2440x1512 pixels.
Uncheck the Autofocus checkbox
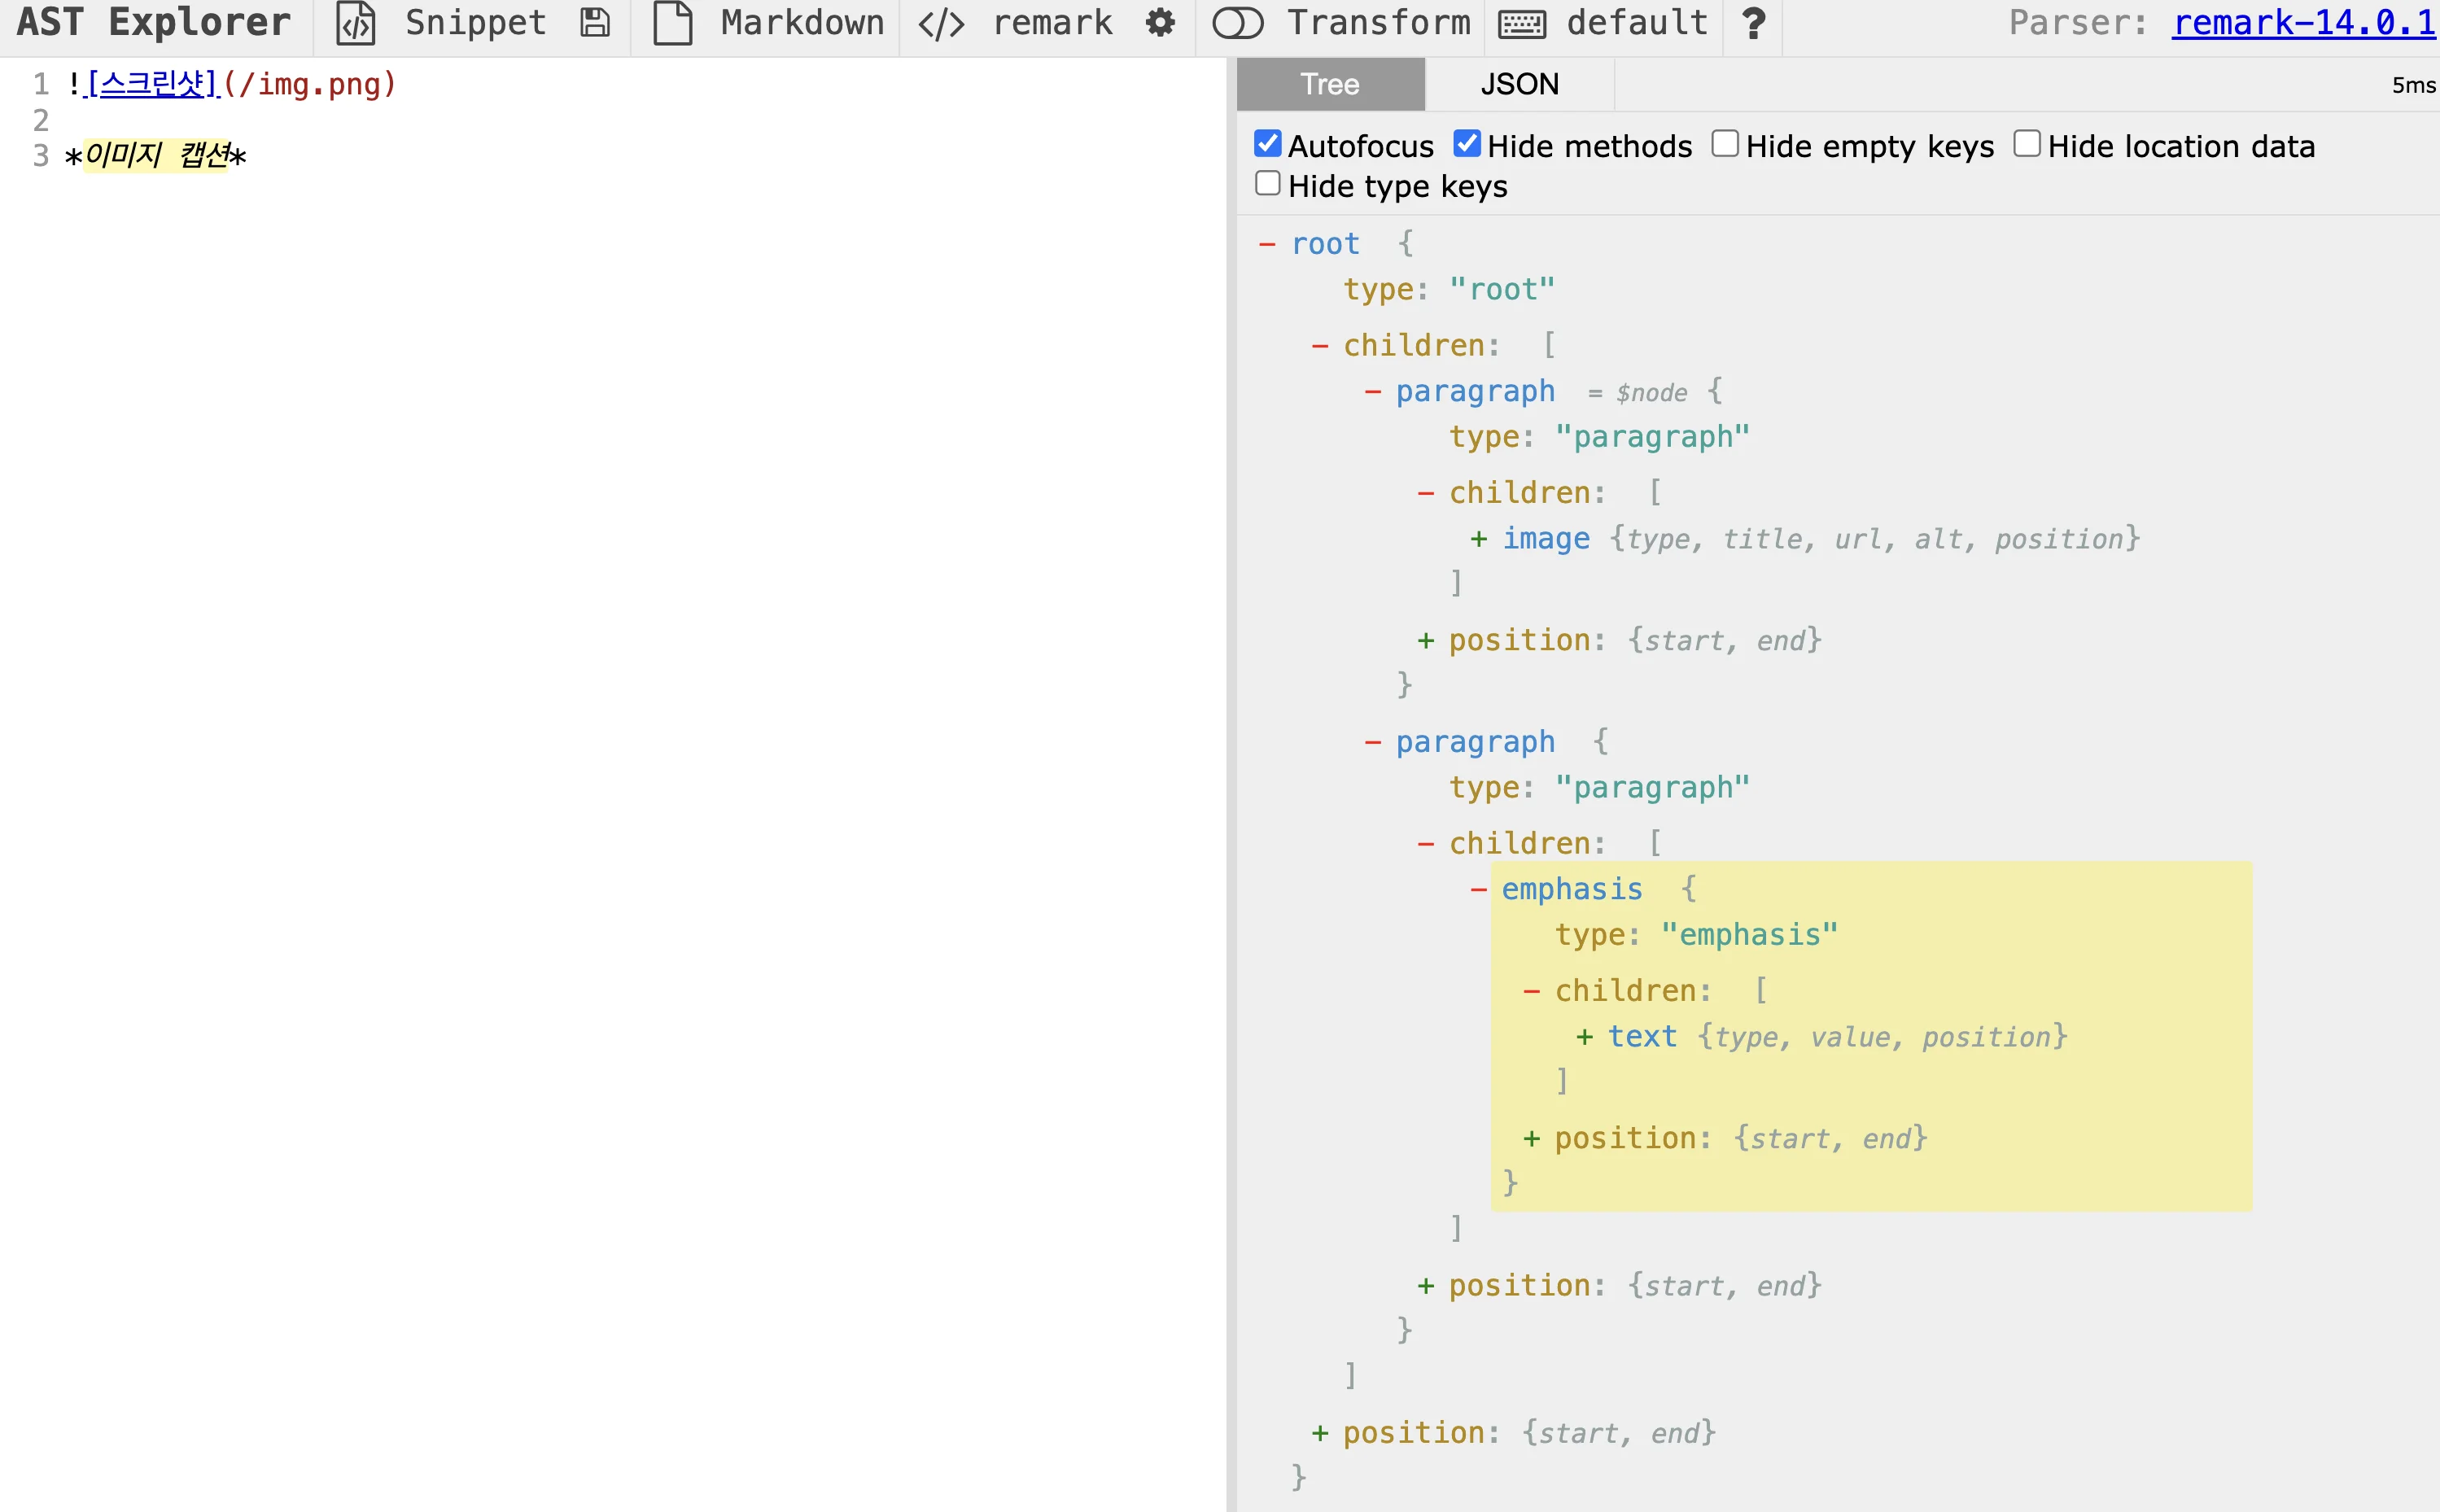1267,144
